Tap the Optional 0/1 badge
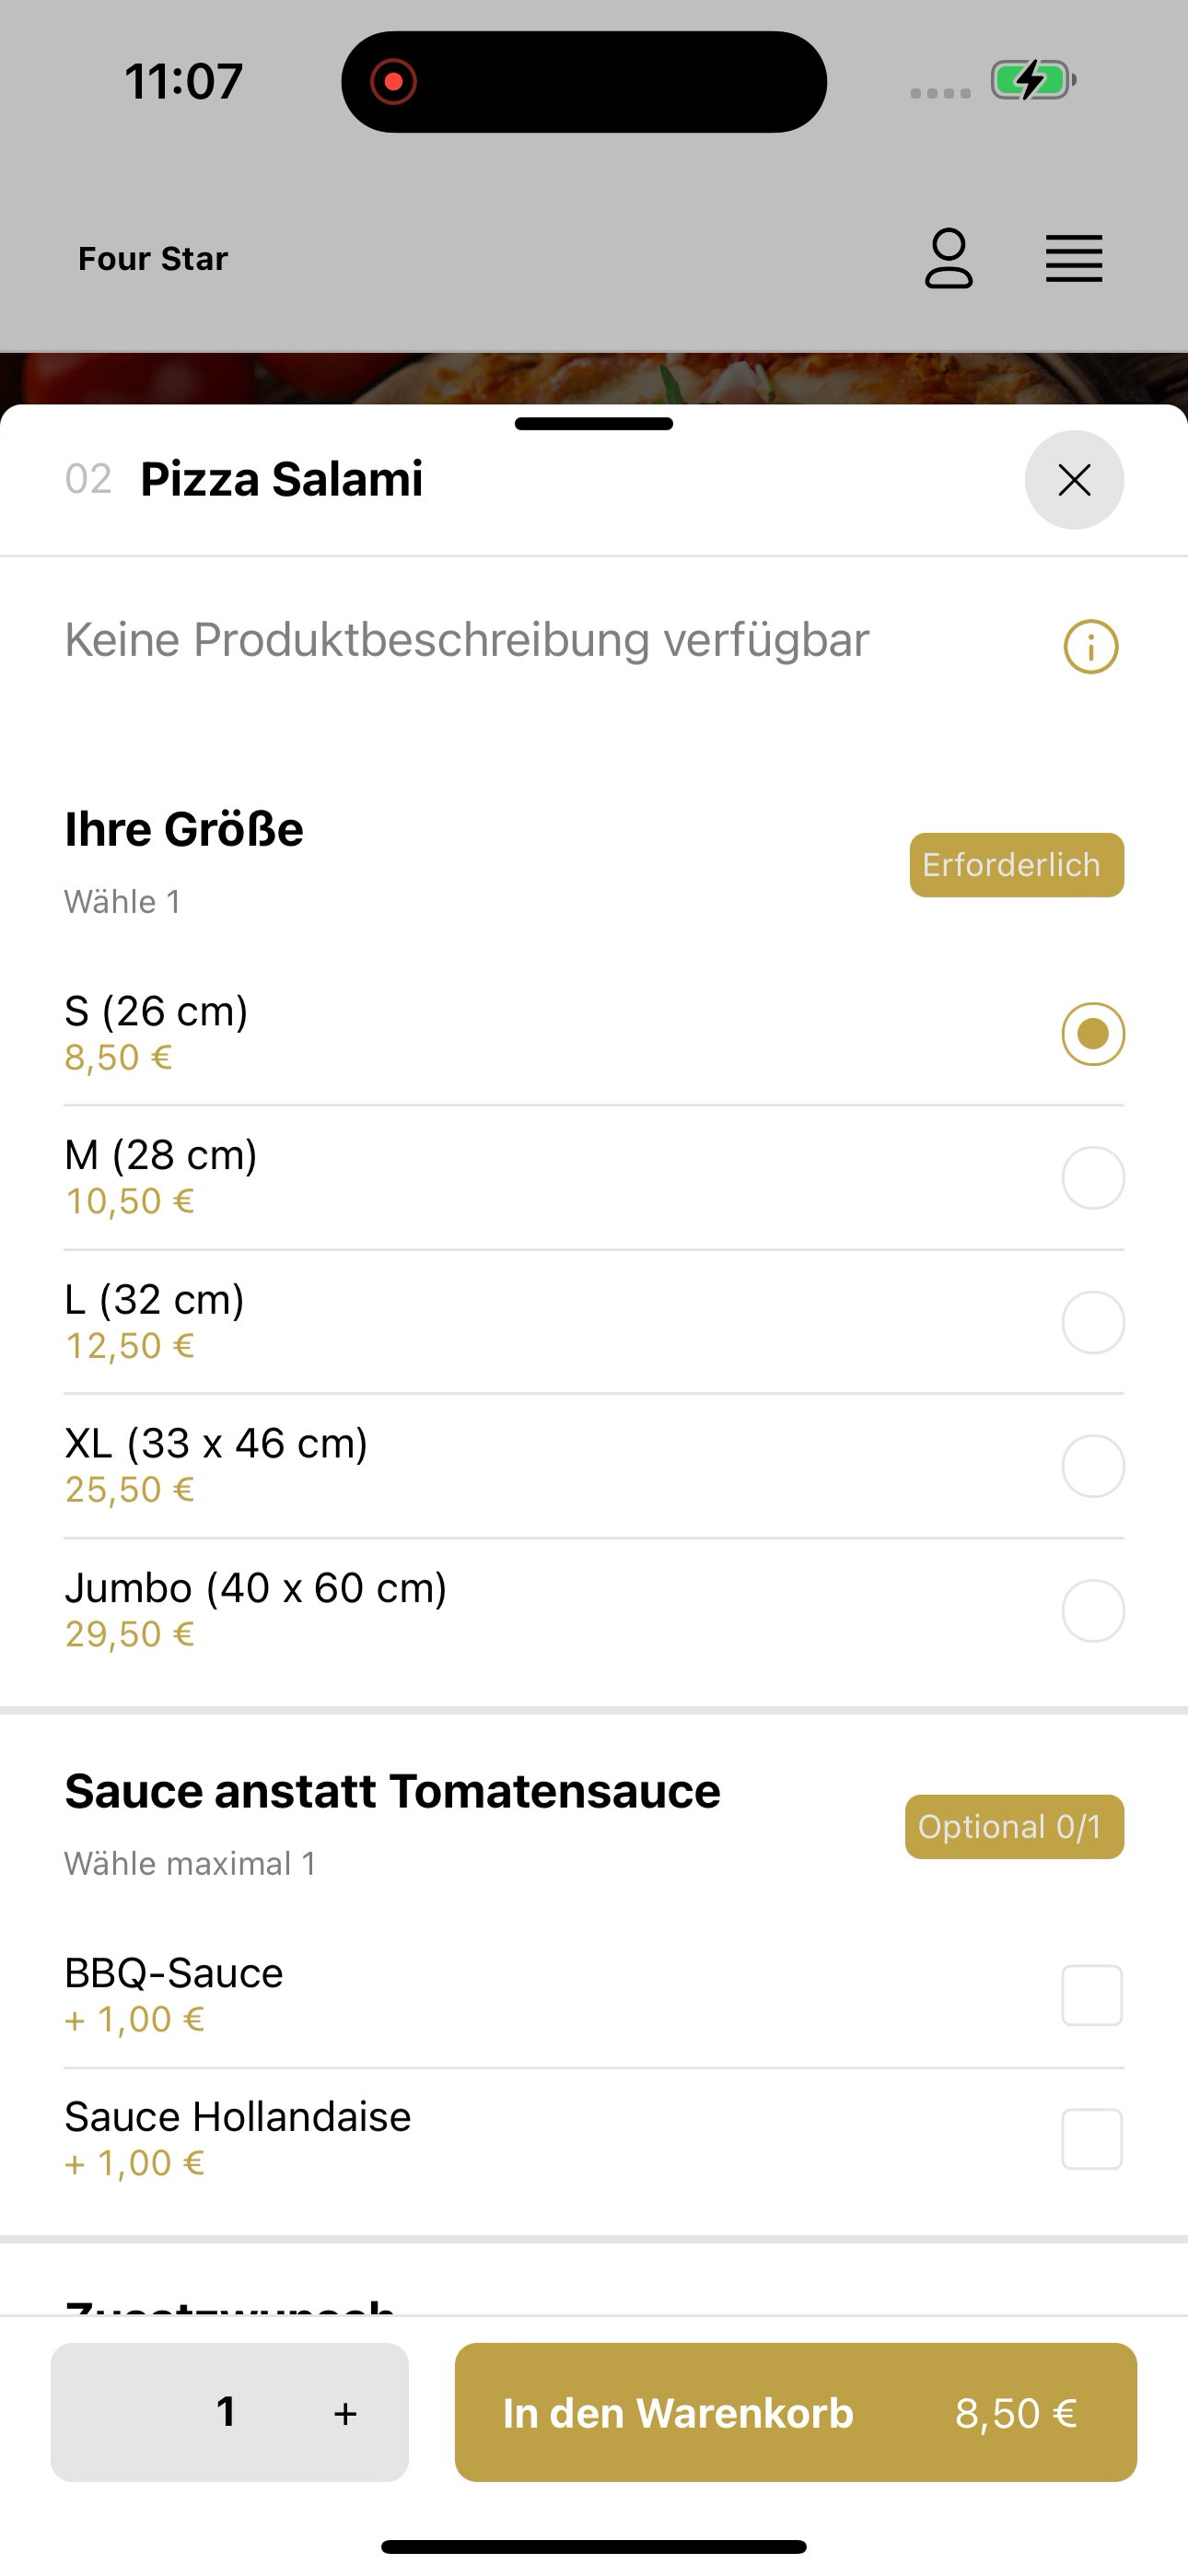 [1014, 1827]
